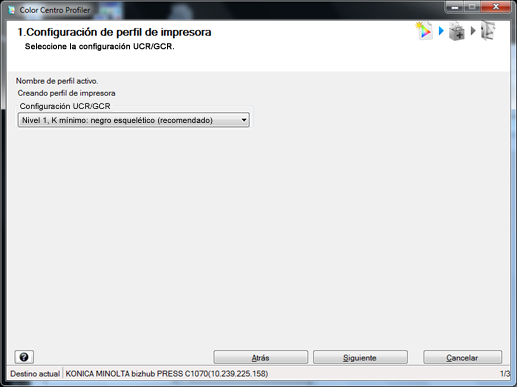Go back with the Atrás button

(x=260, y=357)
